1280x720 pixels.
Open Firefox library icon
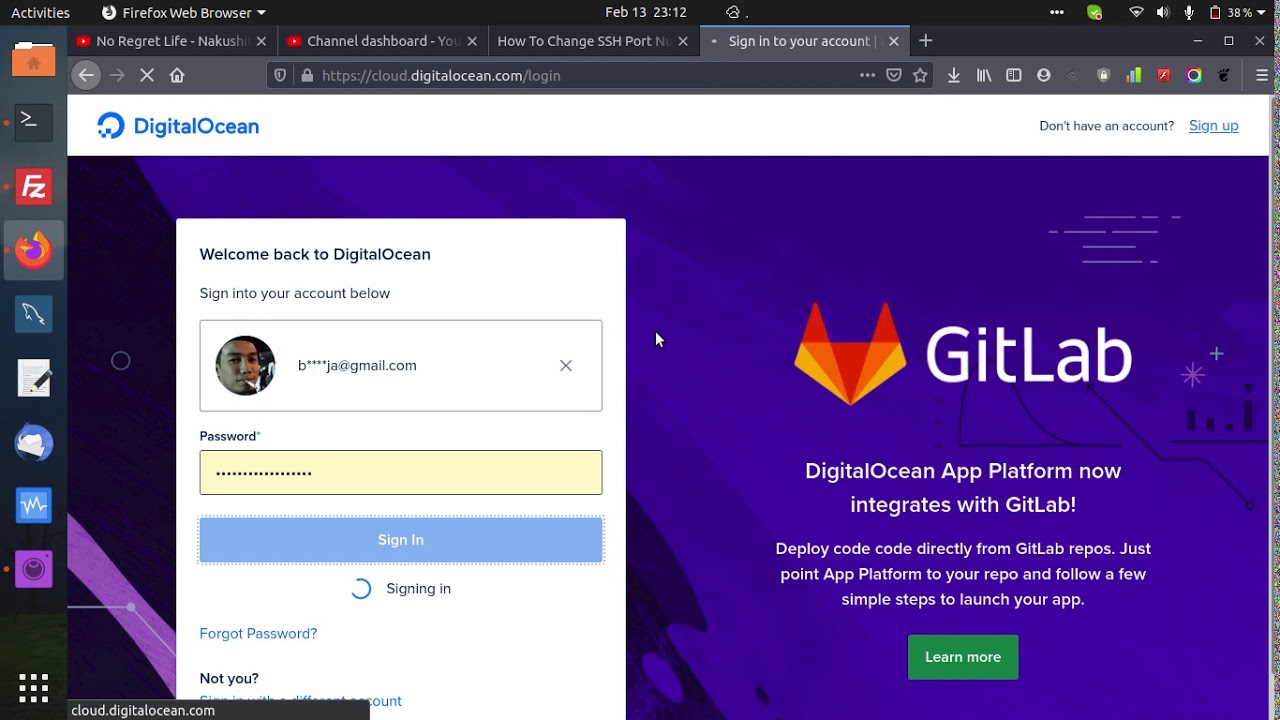tap(984, 75)
